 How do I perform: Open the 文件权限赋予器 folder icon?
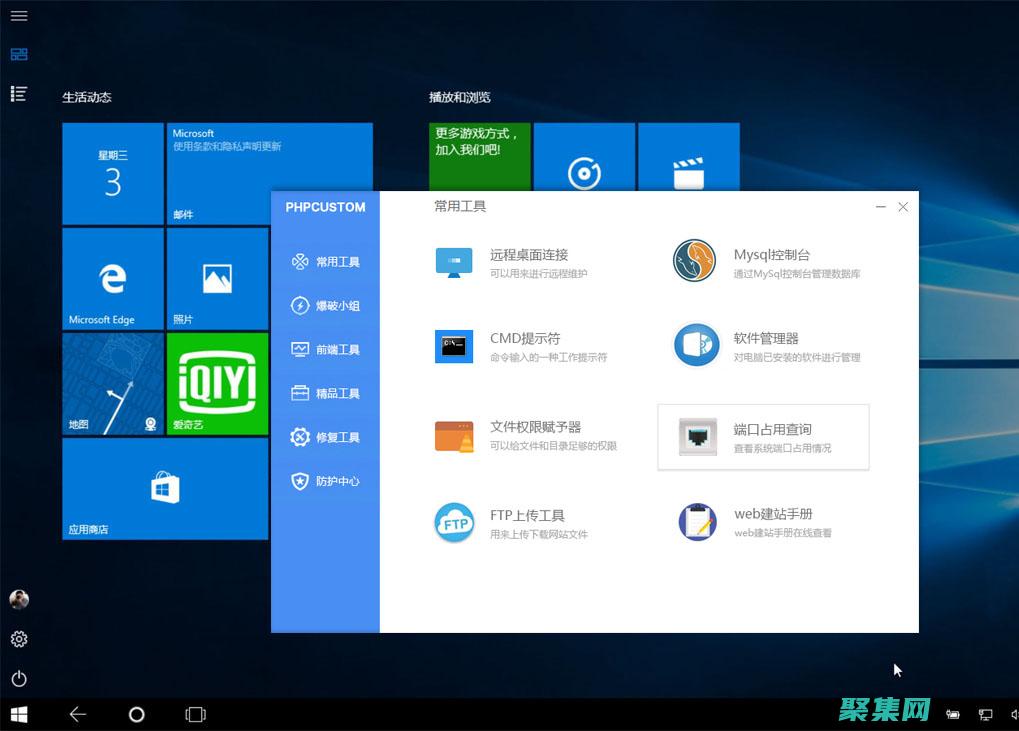[x=454, y=436]
